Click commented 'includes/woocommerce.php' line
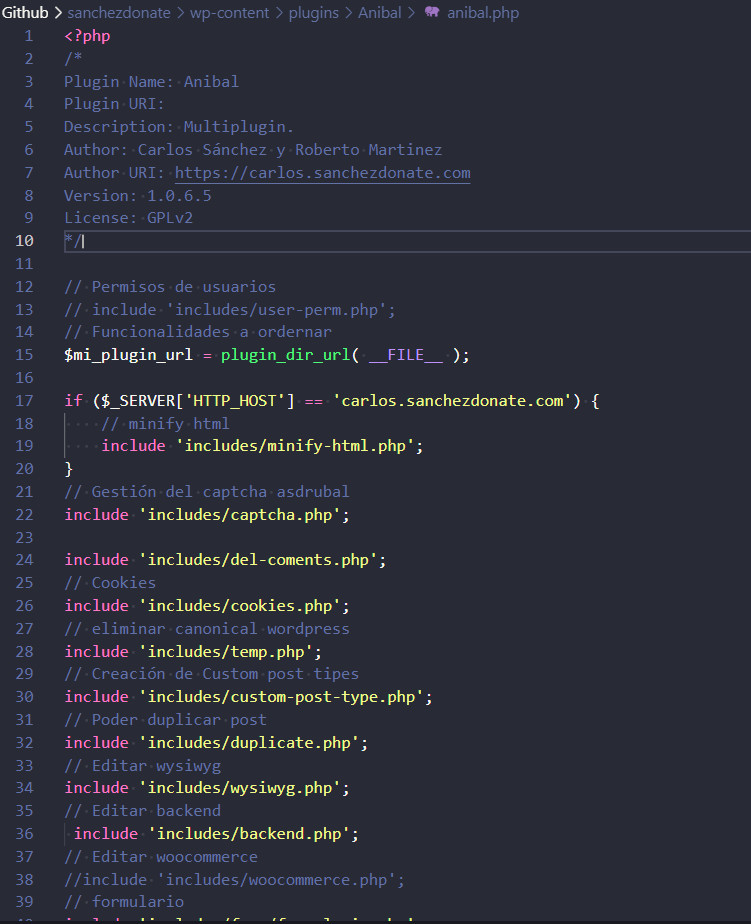Image resolution: width=751 pixels, height=924 pixels. coord(235,880)
